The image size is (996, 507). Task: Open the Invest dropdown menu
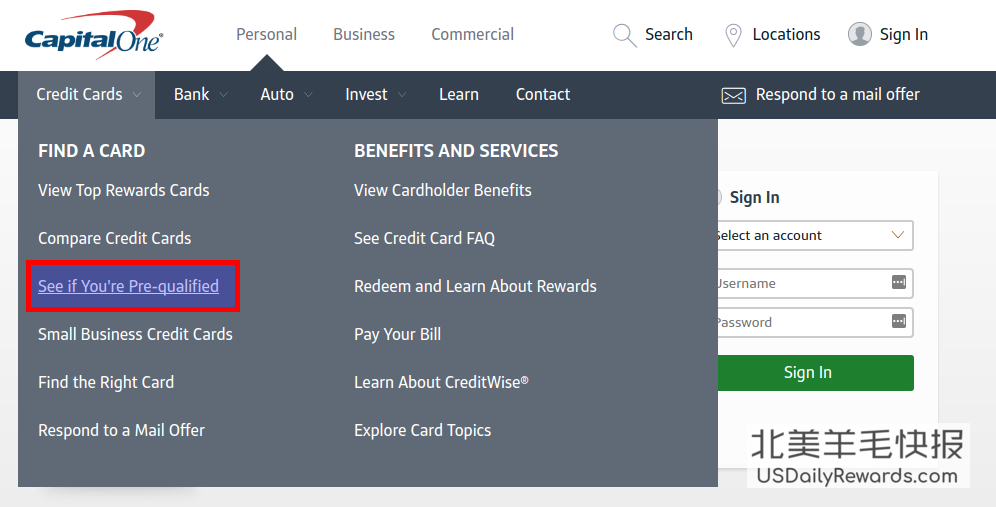375,95
